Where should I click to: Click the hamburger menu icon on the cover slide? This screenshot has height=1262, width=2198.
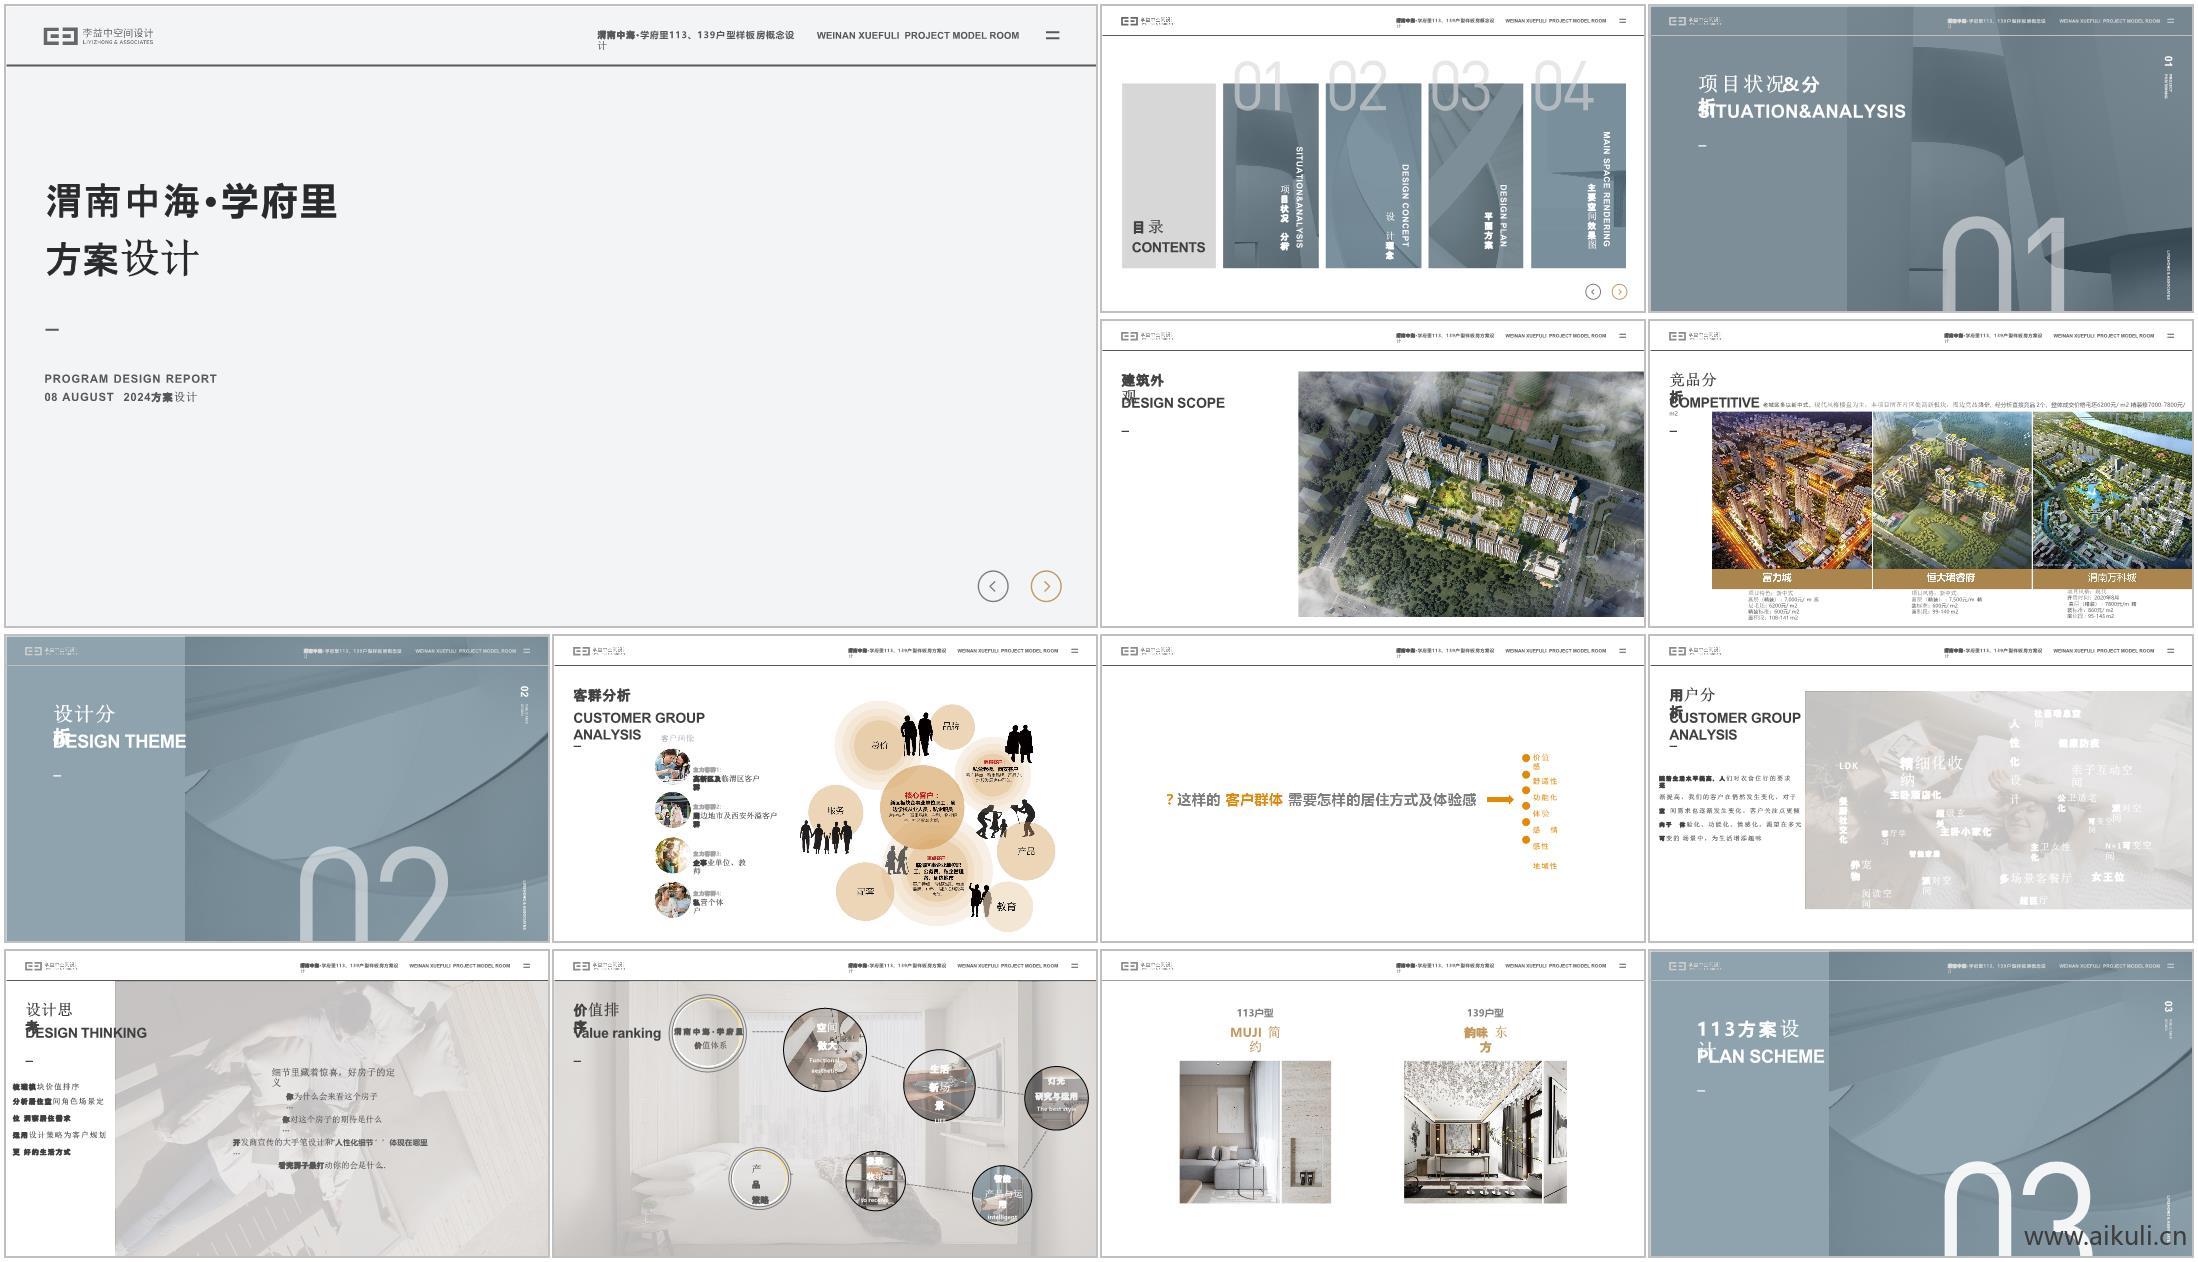[1052, 35]
